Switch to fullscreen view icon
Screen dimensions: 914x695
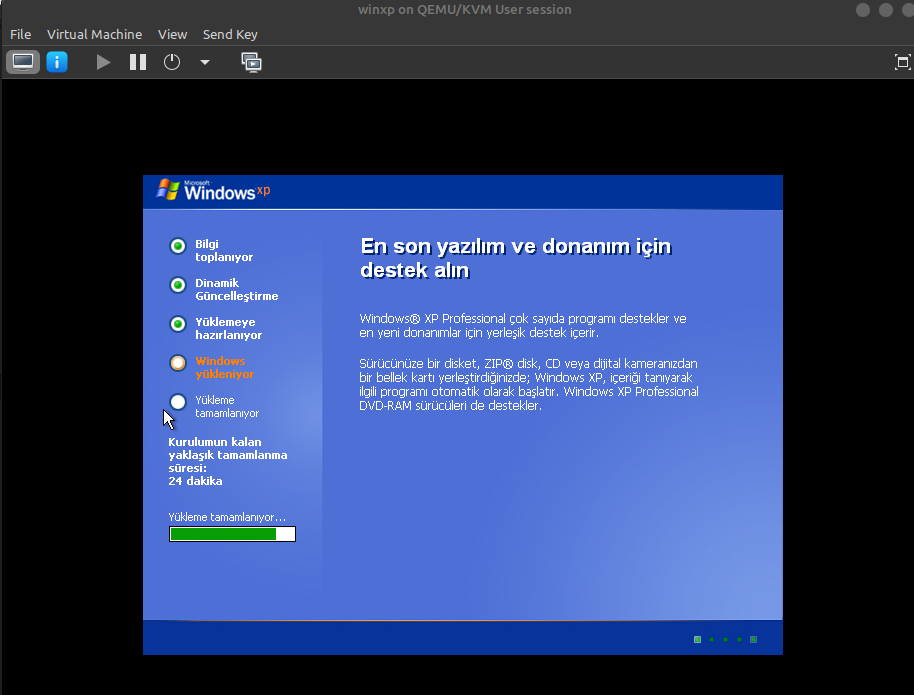(902, 62)
